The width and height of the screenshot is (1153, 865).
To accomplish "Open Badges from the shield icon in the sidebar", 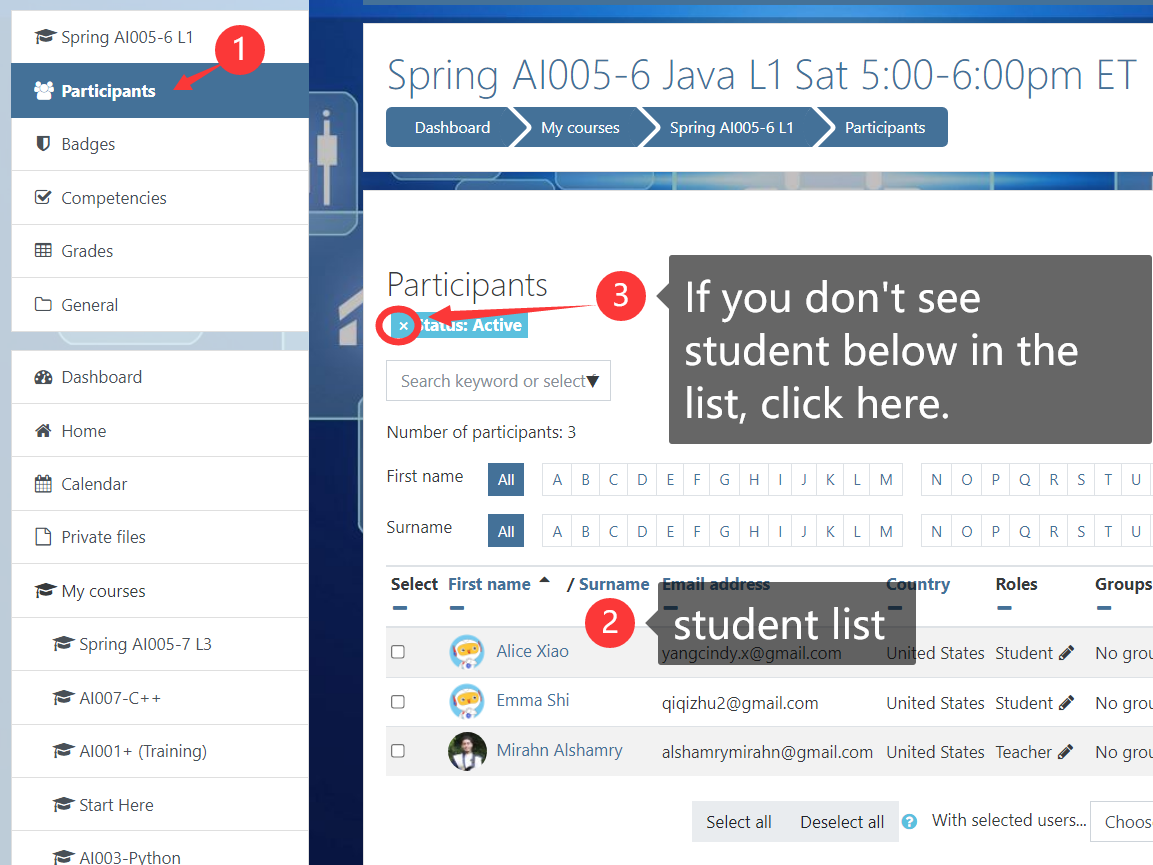I will 43,144.
